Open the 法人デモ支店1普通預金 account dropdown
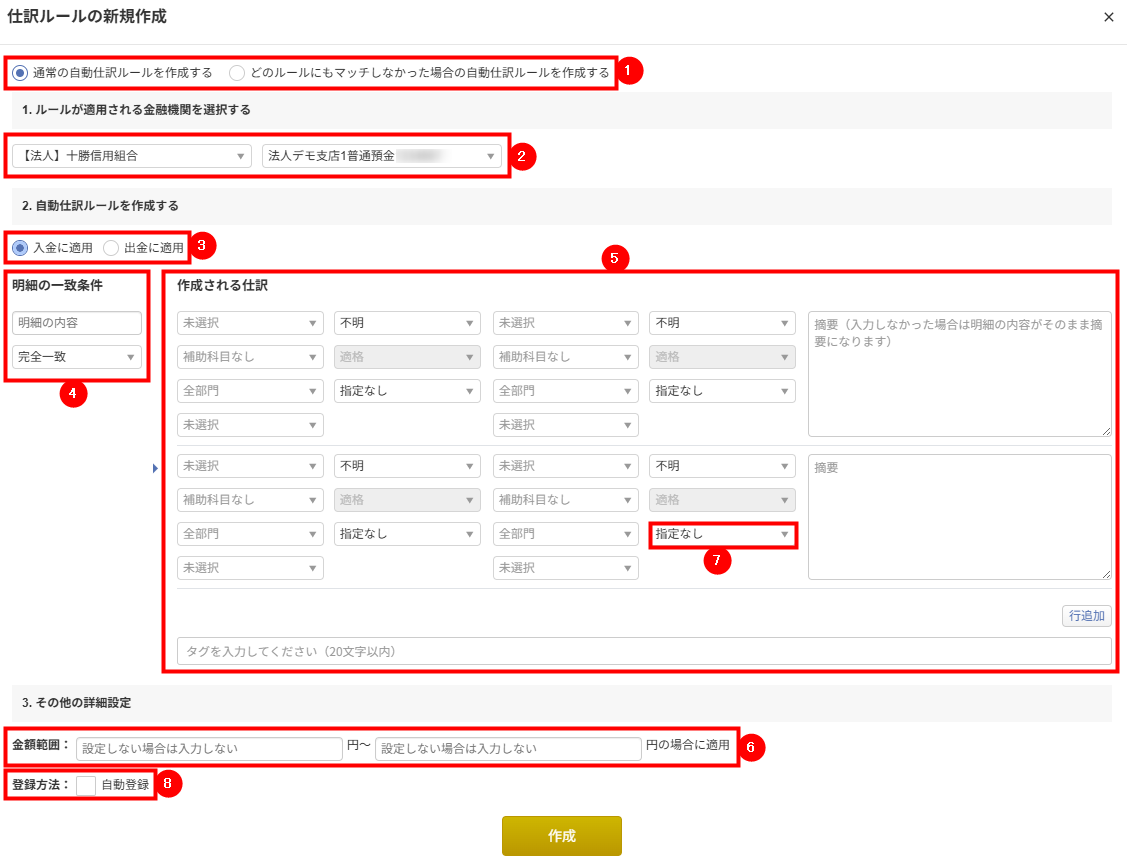 (382, 156)
